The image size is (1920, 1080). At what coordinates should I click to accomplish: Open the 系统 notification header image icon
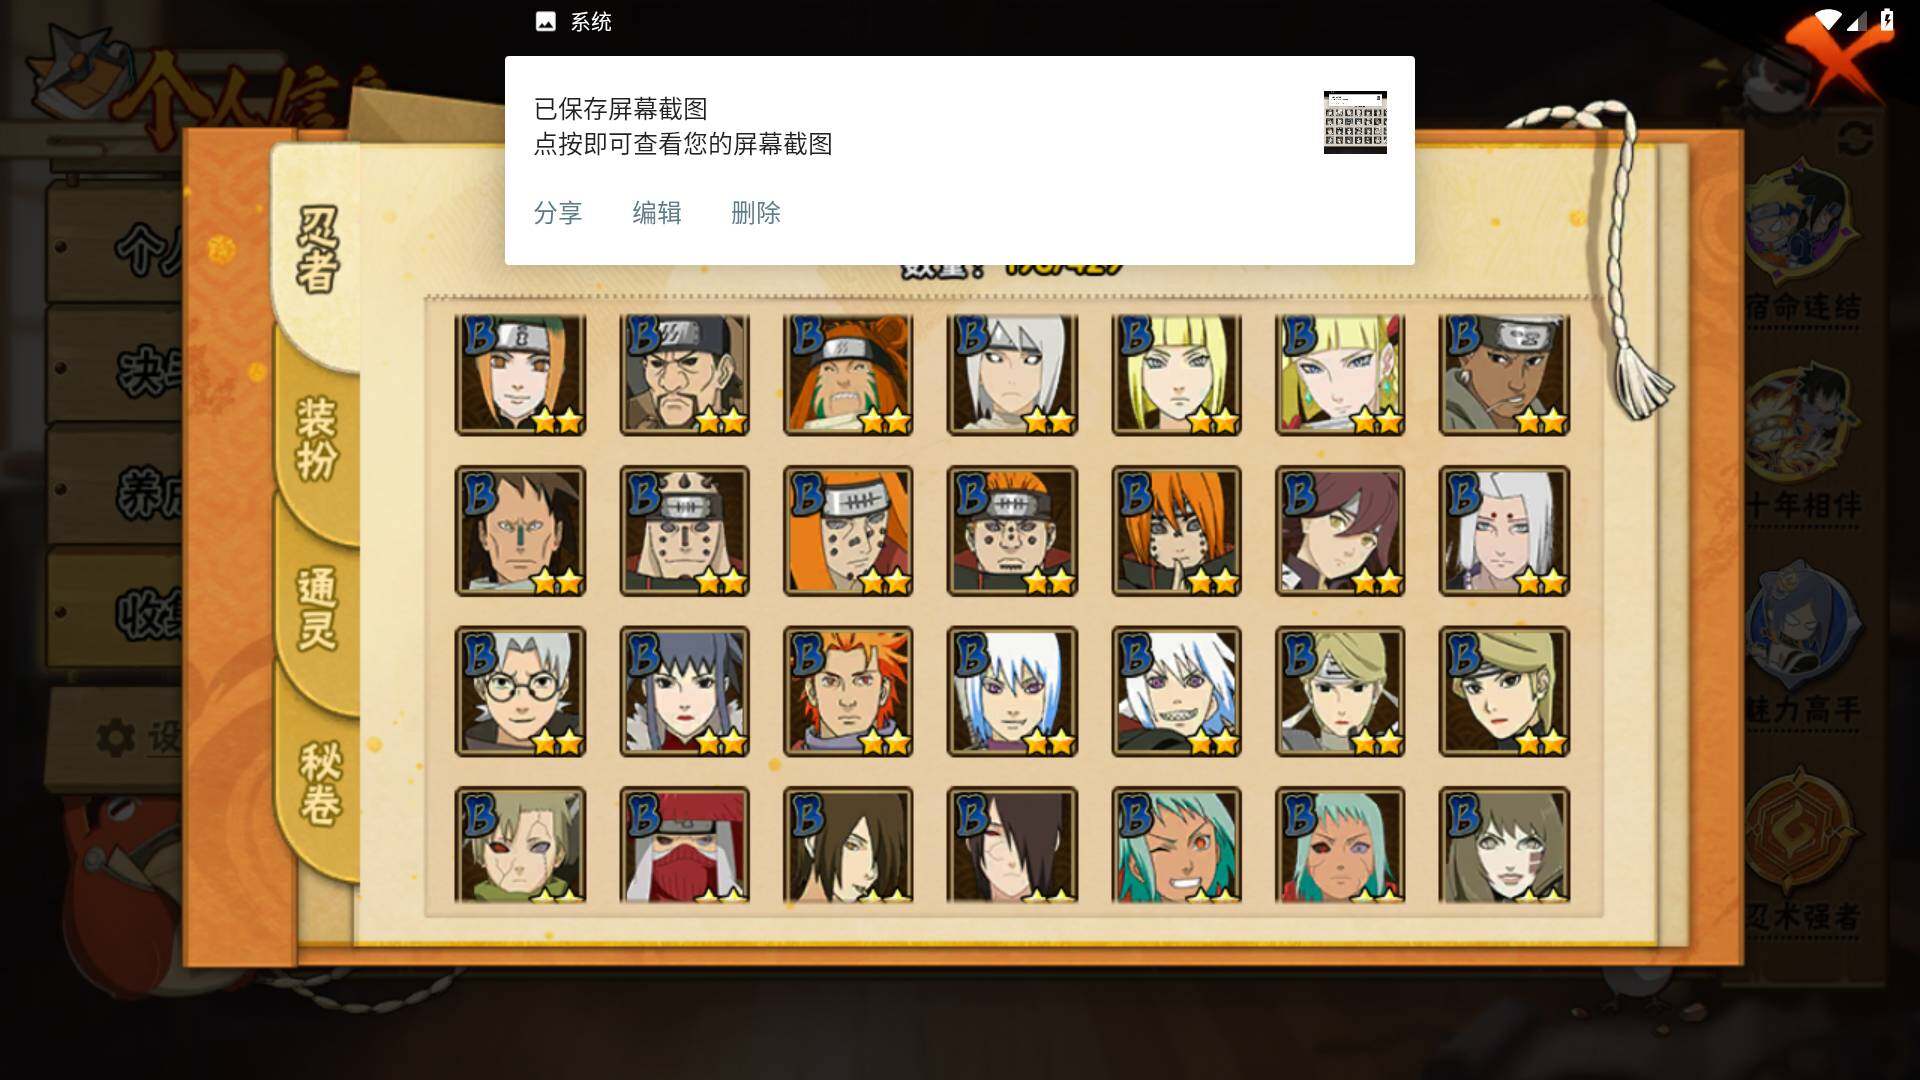(546, 22)
